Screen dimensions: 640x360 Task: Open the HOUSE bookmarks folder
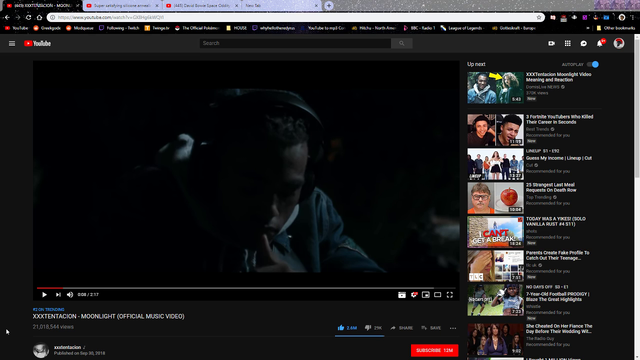click(236, 28)
